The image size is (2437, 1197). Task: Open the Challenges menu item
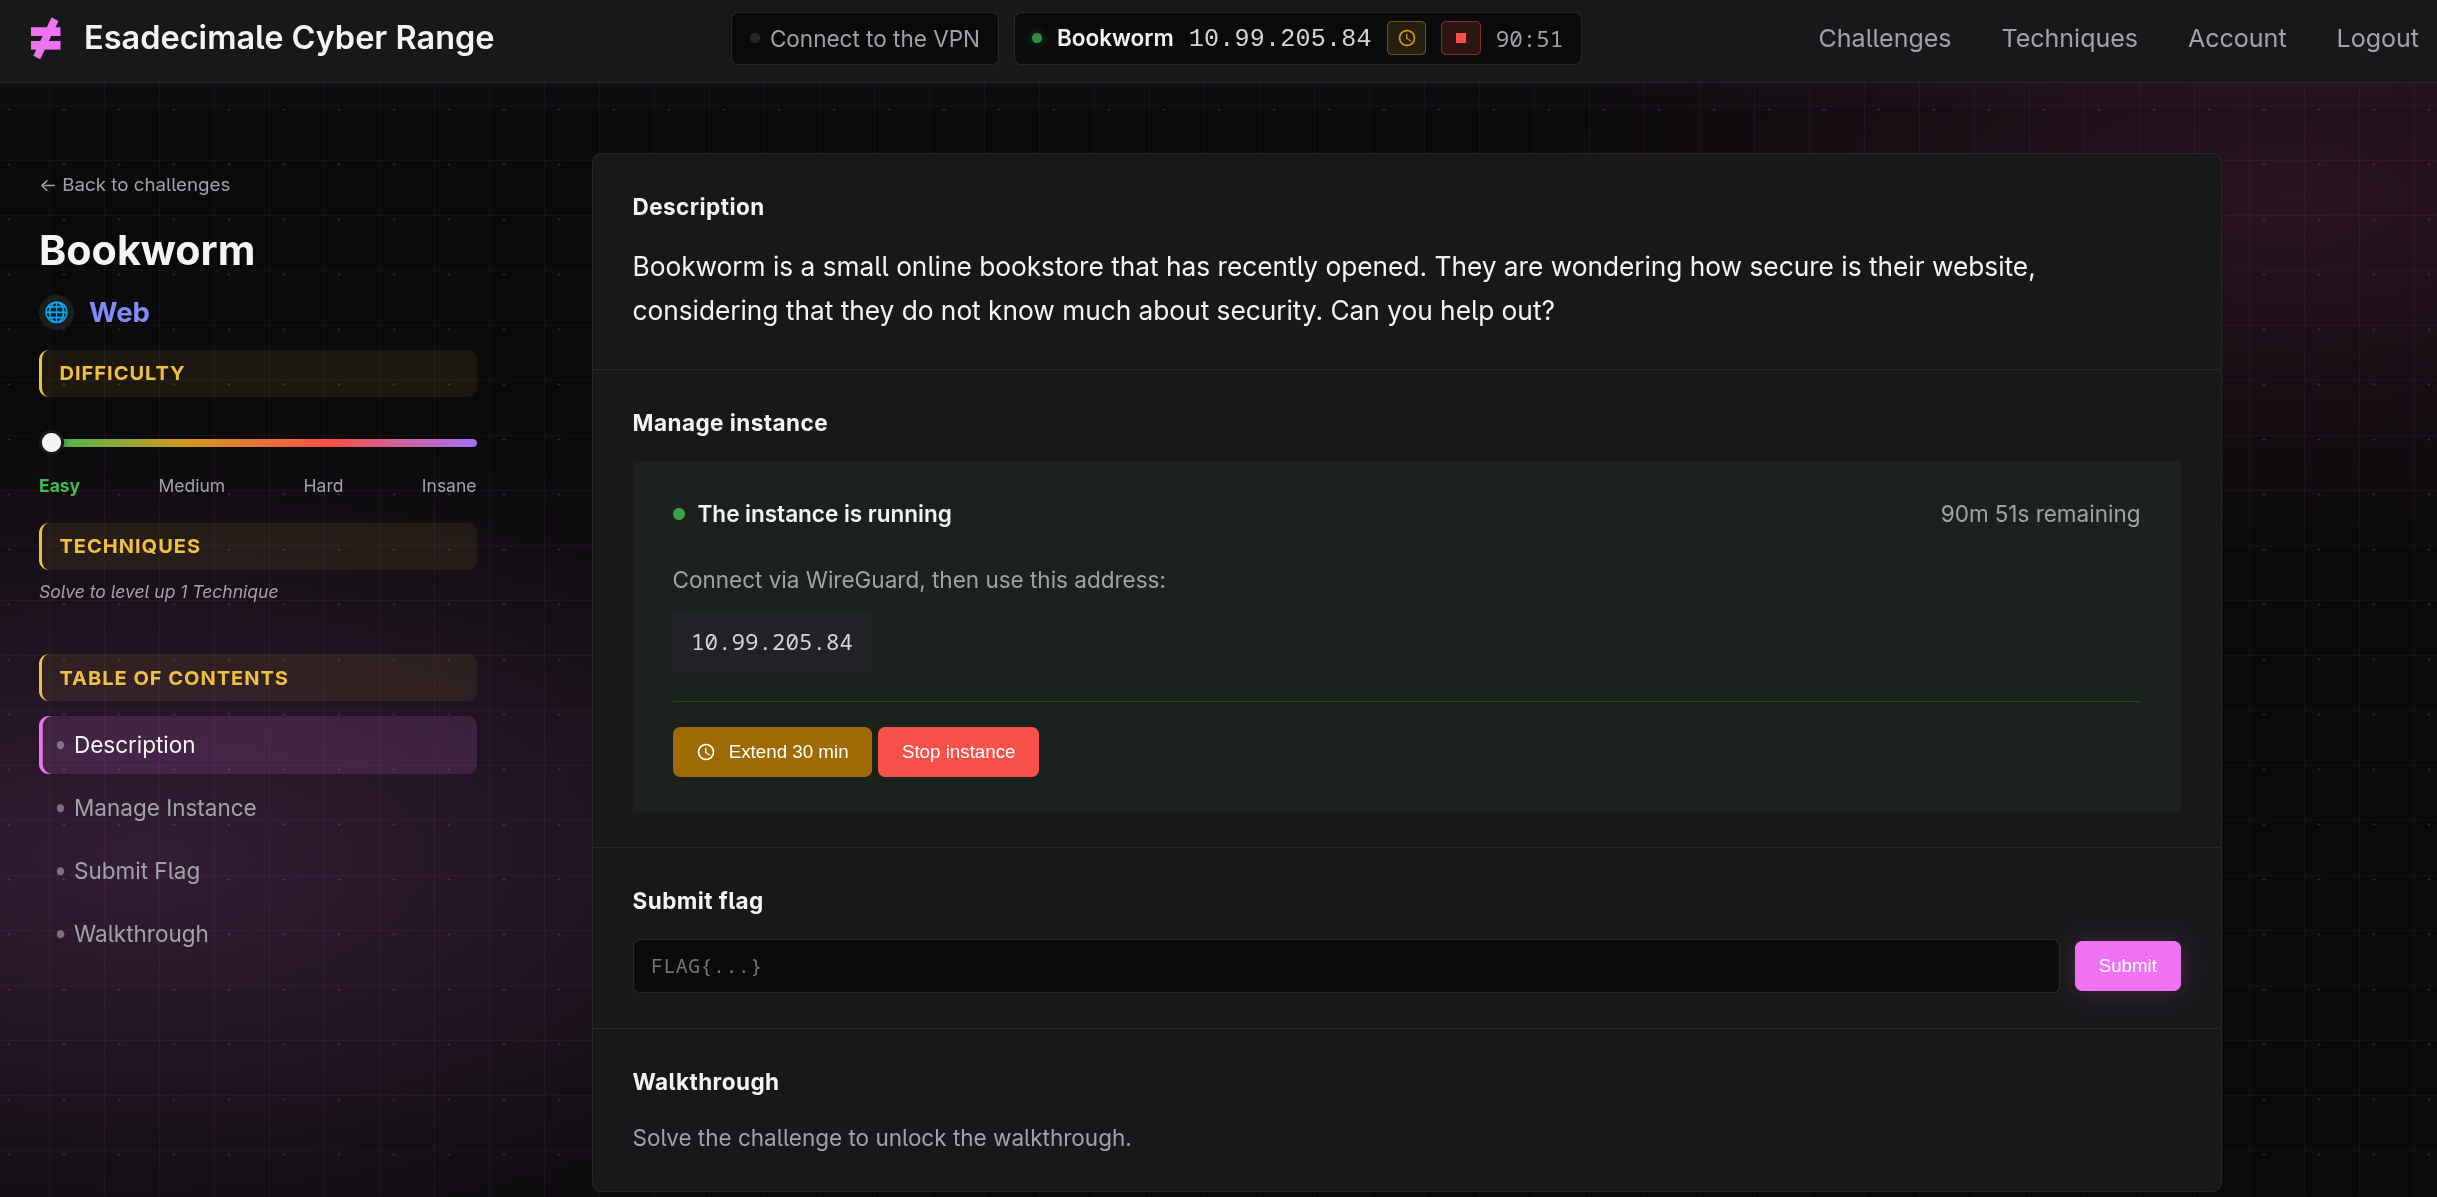(1884, 39)
